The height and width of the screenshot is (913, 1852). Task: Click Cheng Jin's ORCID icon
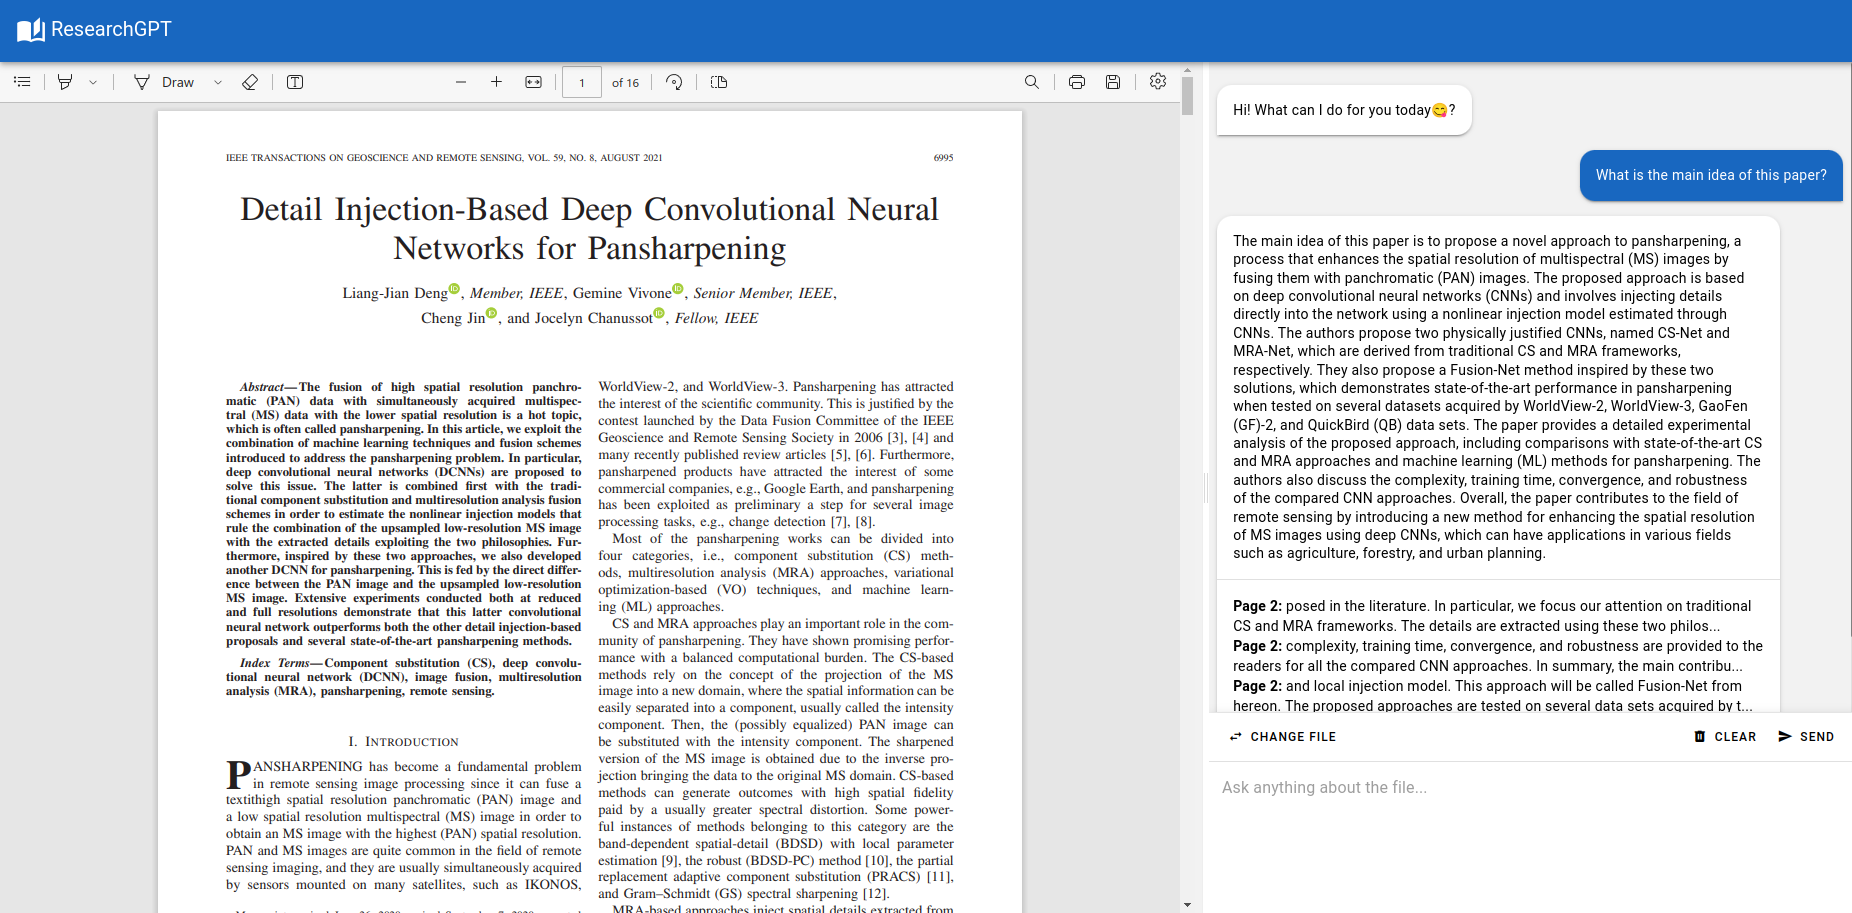pyautogui.click(x=491, y=314)
